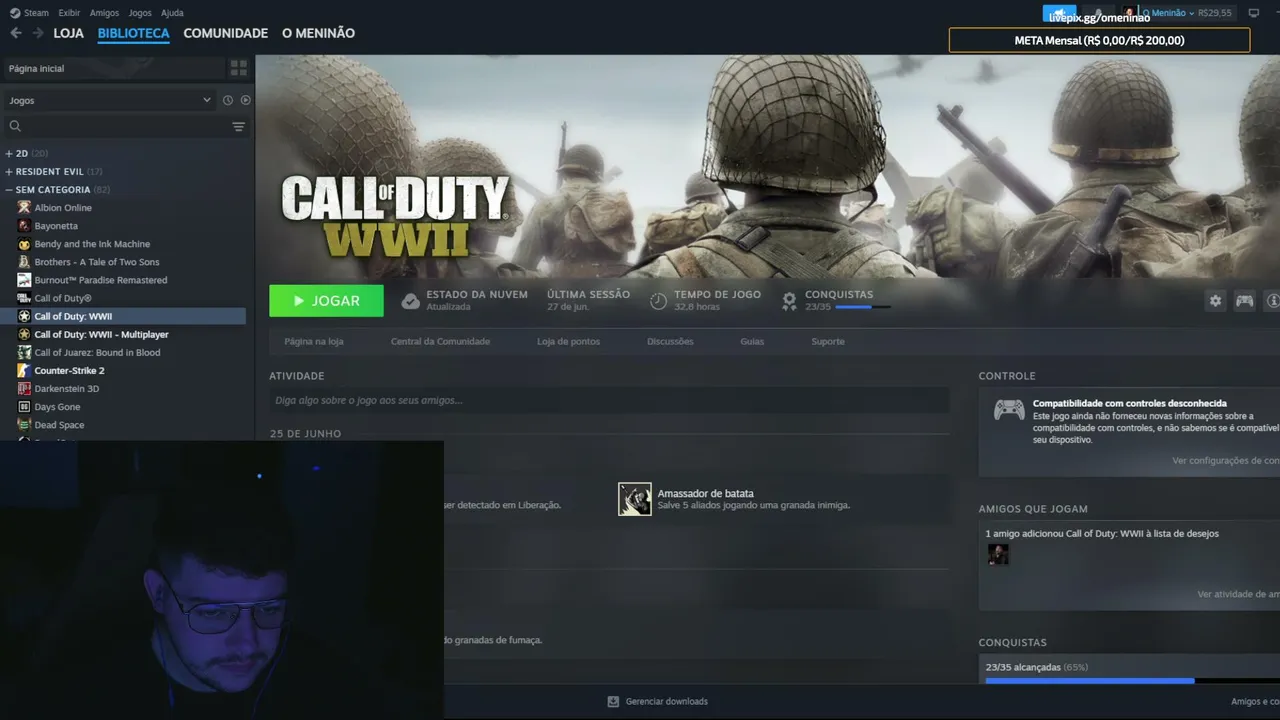
Task: Open the Exibir menu
Action: click(69, 13)
